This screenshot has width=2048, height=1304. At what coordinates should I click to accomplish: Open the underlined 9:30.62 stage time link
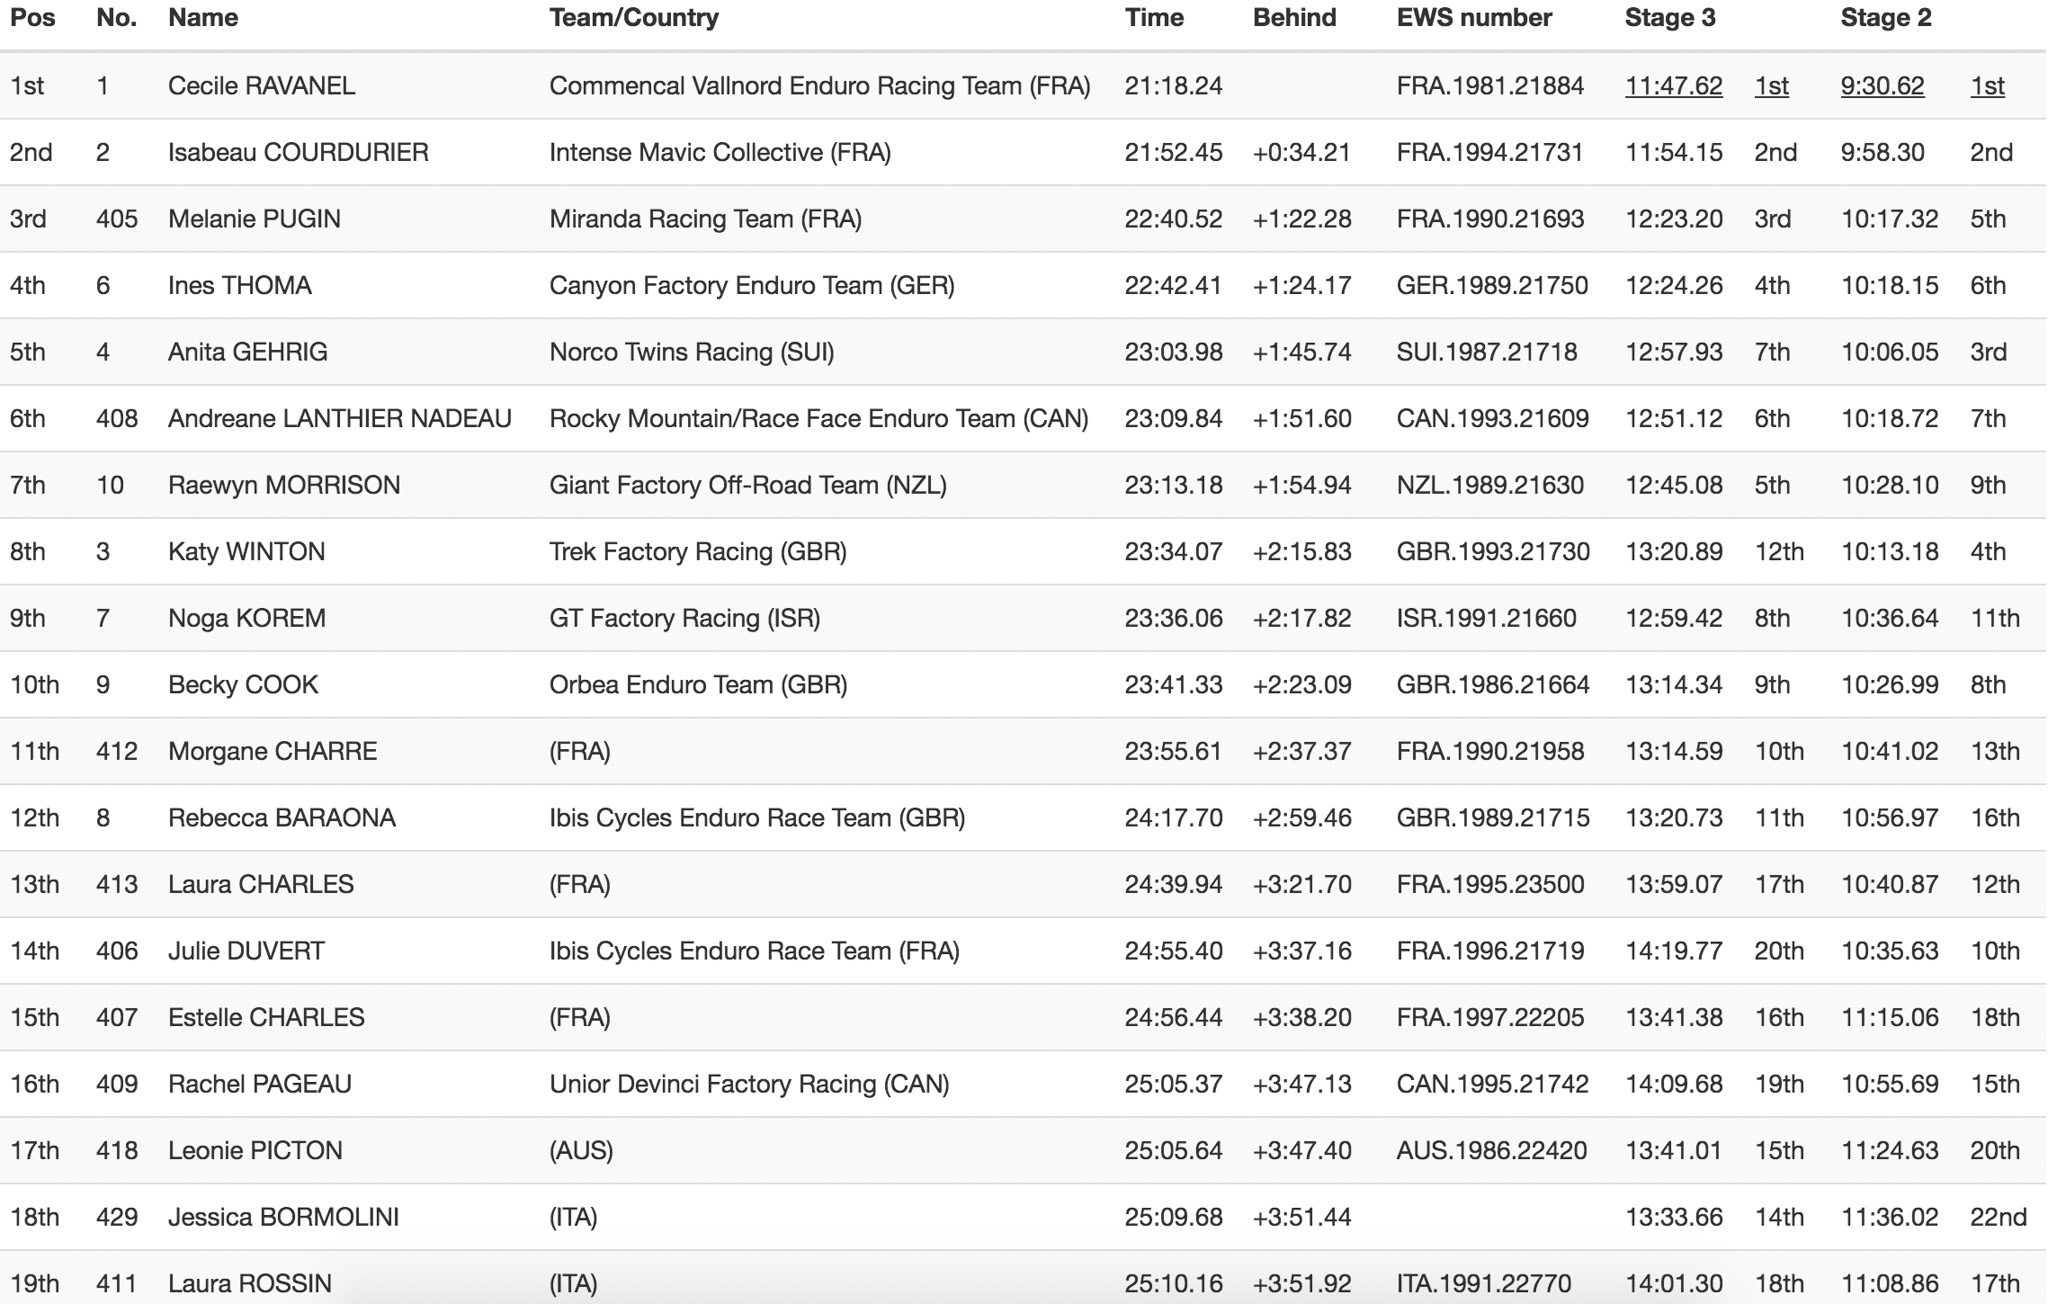tap(1882, 86)
